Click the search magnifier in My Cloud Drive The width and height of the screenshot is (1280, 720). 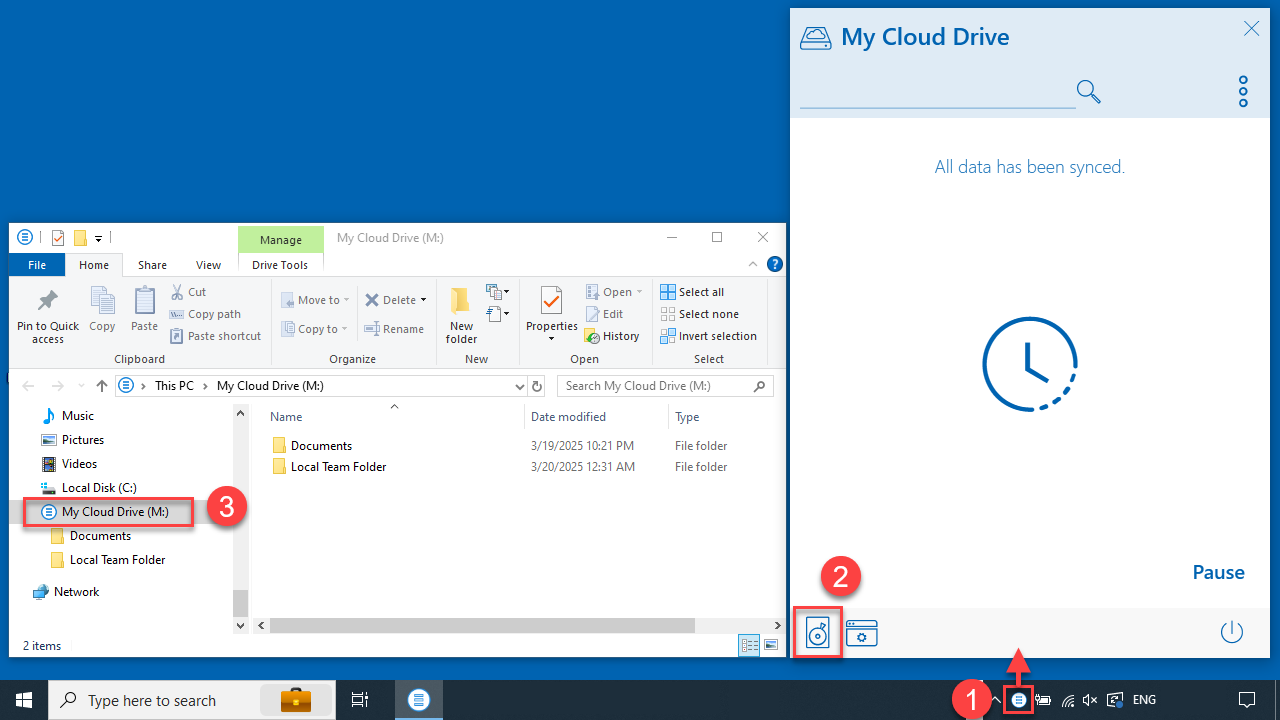tap(1089, 92)
